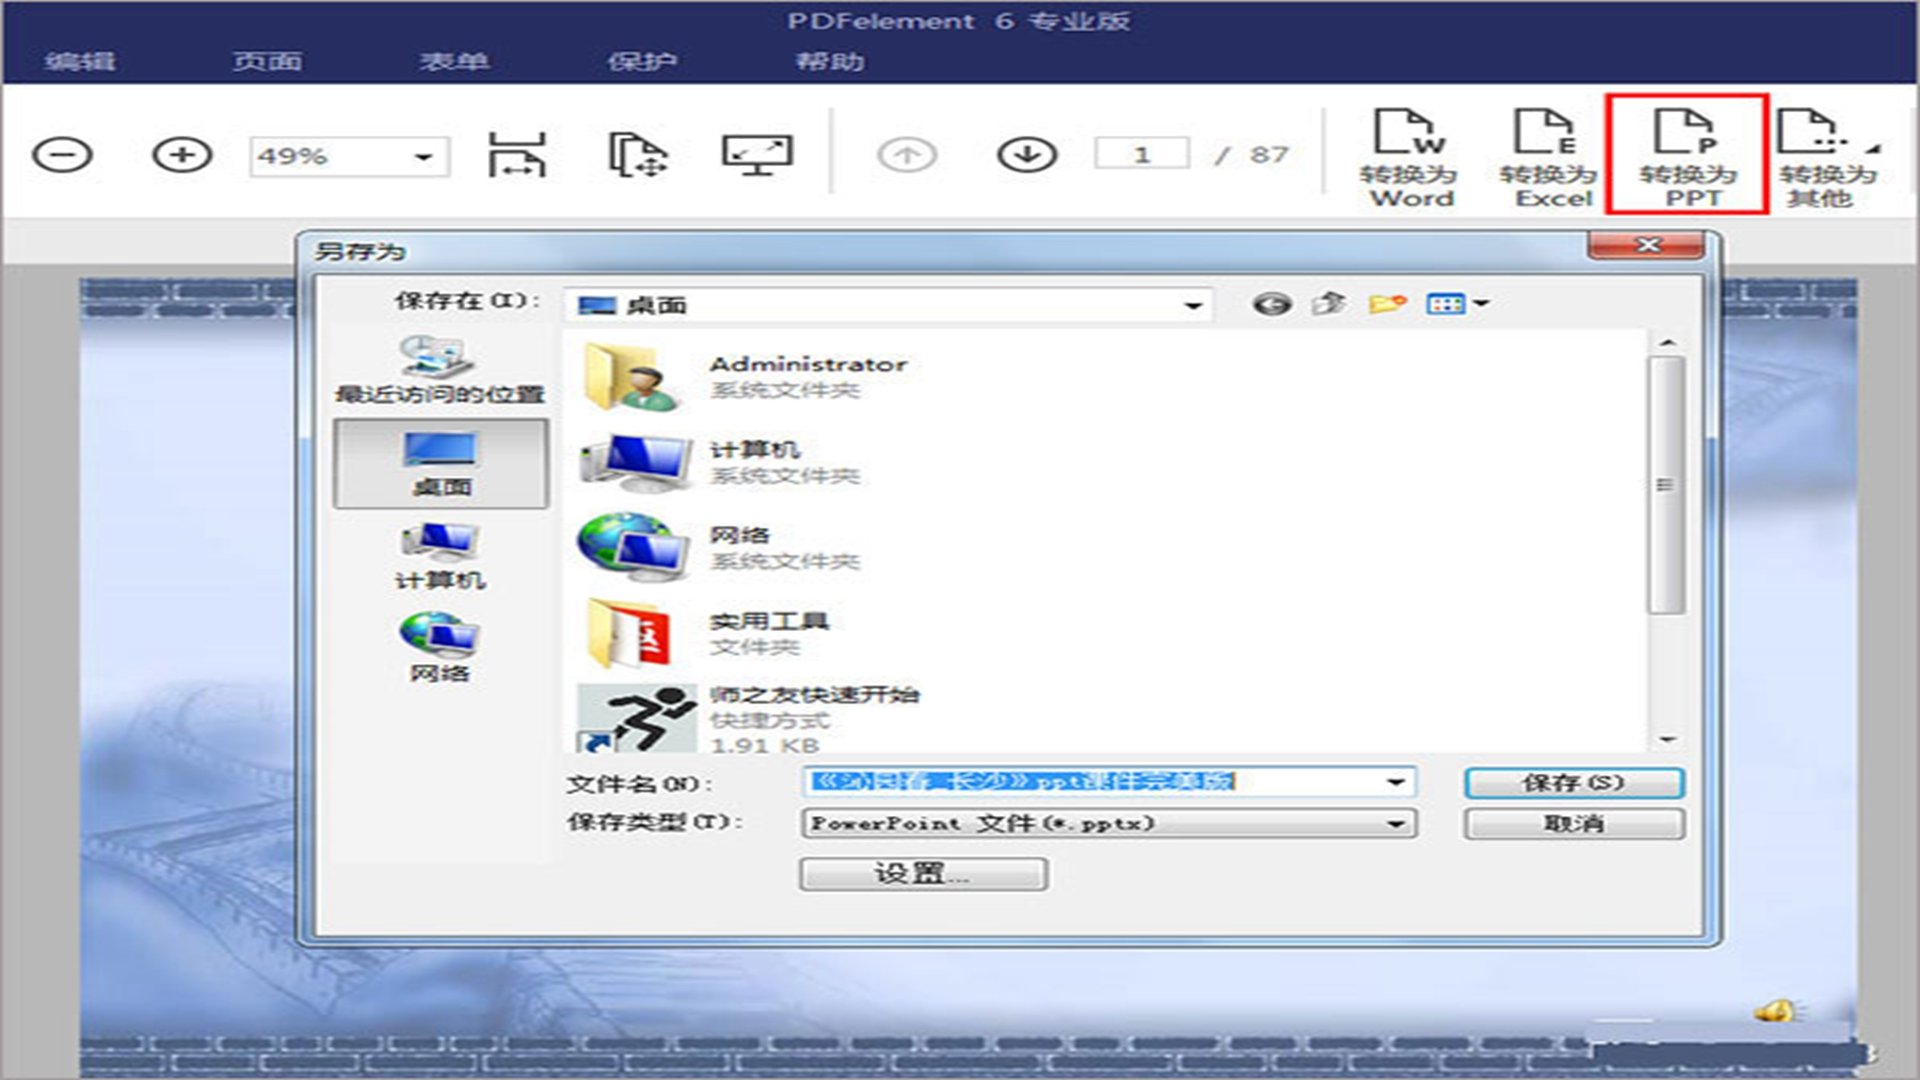Select the 实用工具 folder
Viewport: 1920px width, 1080px height.
pyautogui.click(x=768, y=621)
